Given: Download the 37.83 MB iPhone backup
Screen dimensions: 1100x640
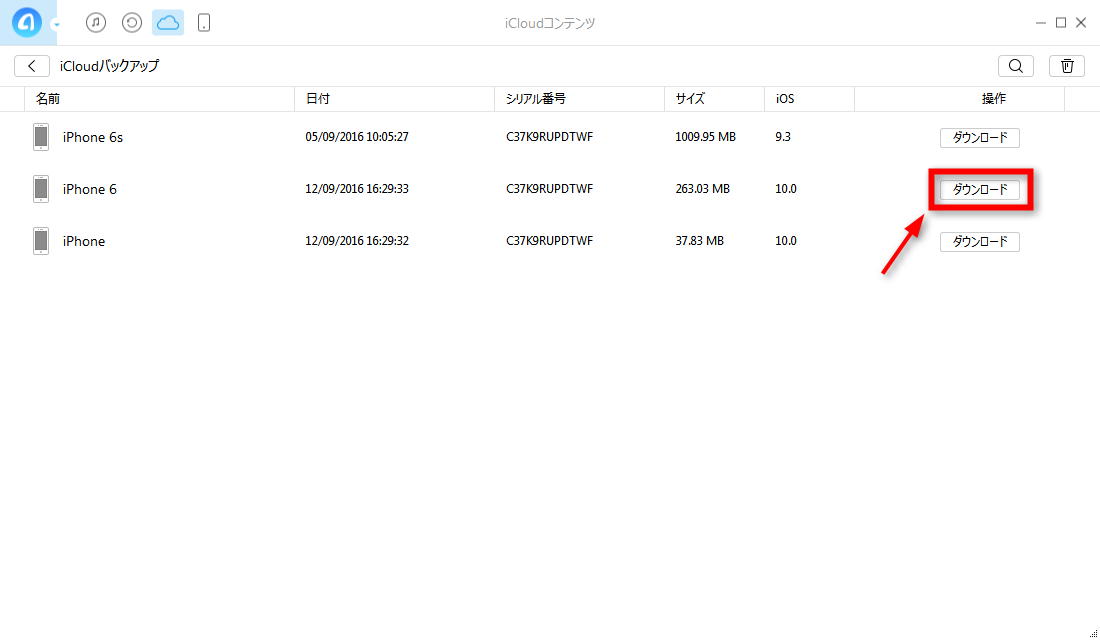Looking at the screenshot, I should tap(980, 241).
